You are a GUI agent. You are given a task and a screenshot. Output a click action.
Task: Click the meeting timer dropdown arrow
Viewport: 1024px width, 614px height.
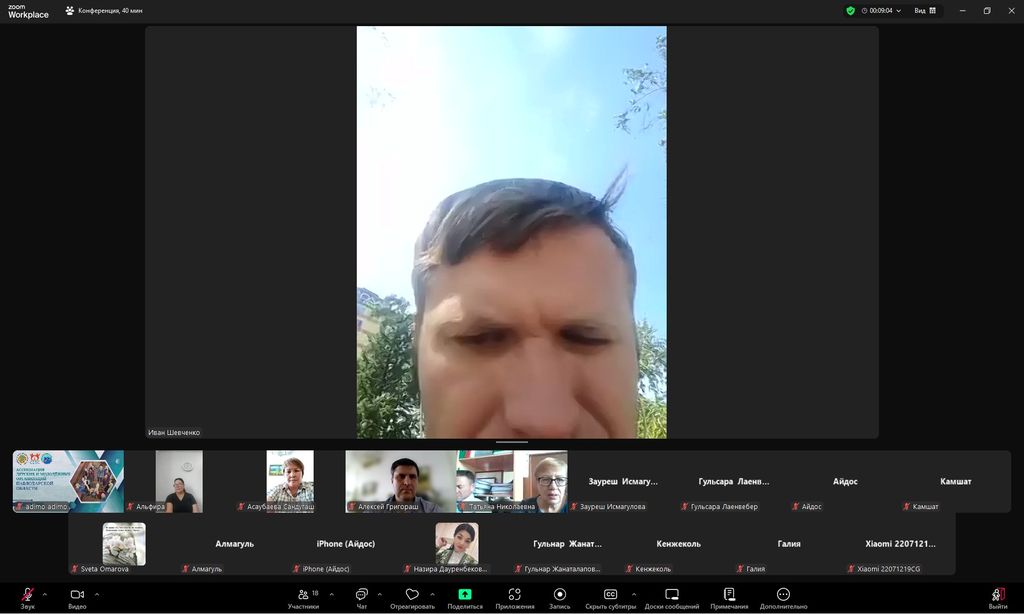[x=898, y=11]
